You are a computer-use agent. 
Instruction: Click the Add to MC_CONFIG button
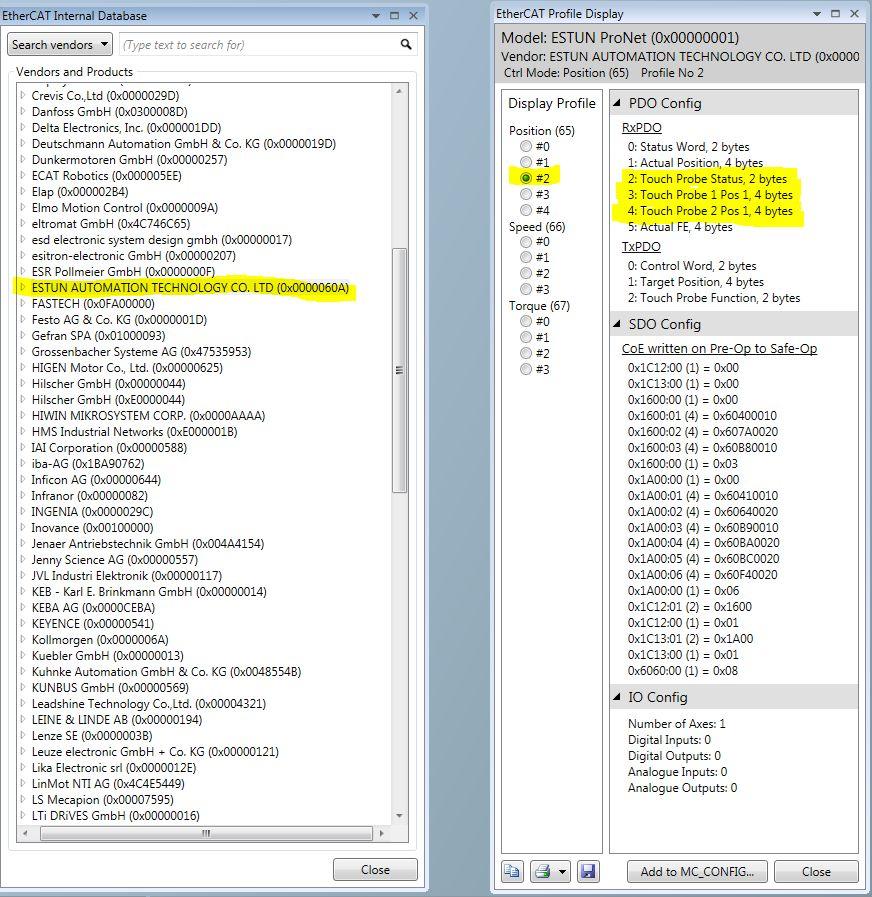point(697,871)
